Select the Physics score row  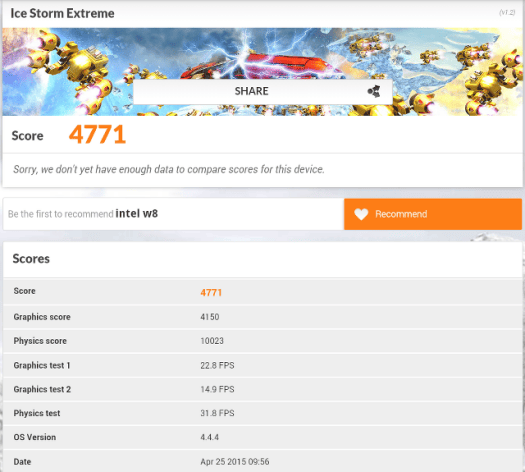[x=263, y=341]
